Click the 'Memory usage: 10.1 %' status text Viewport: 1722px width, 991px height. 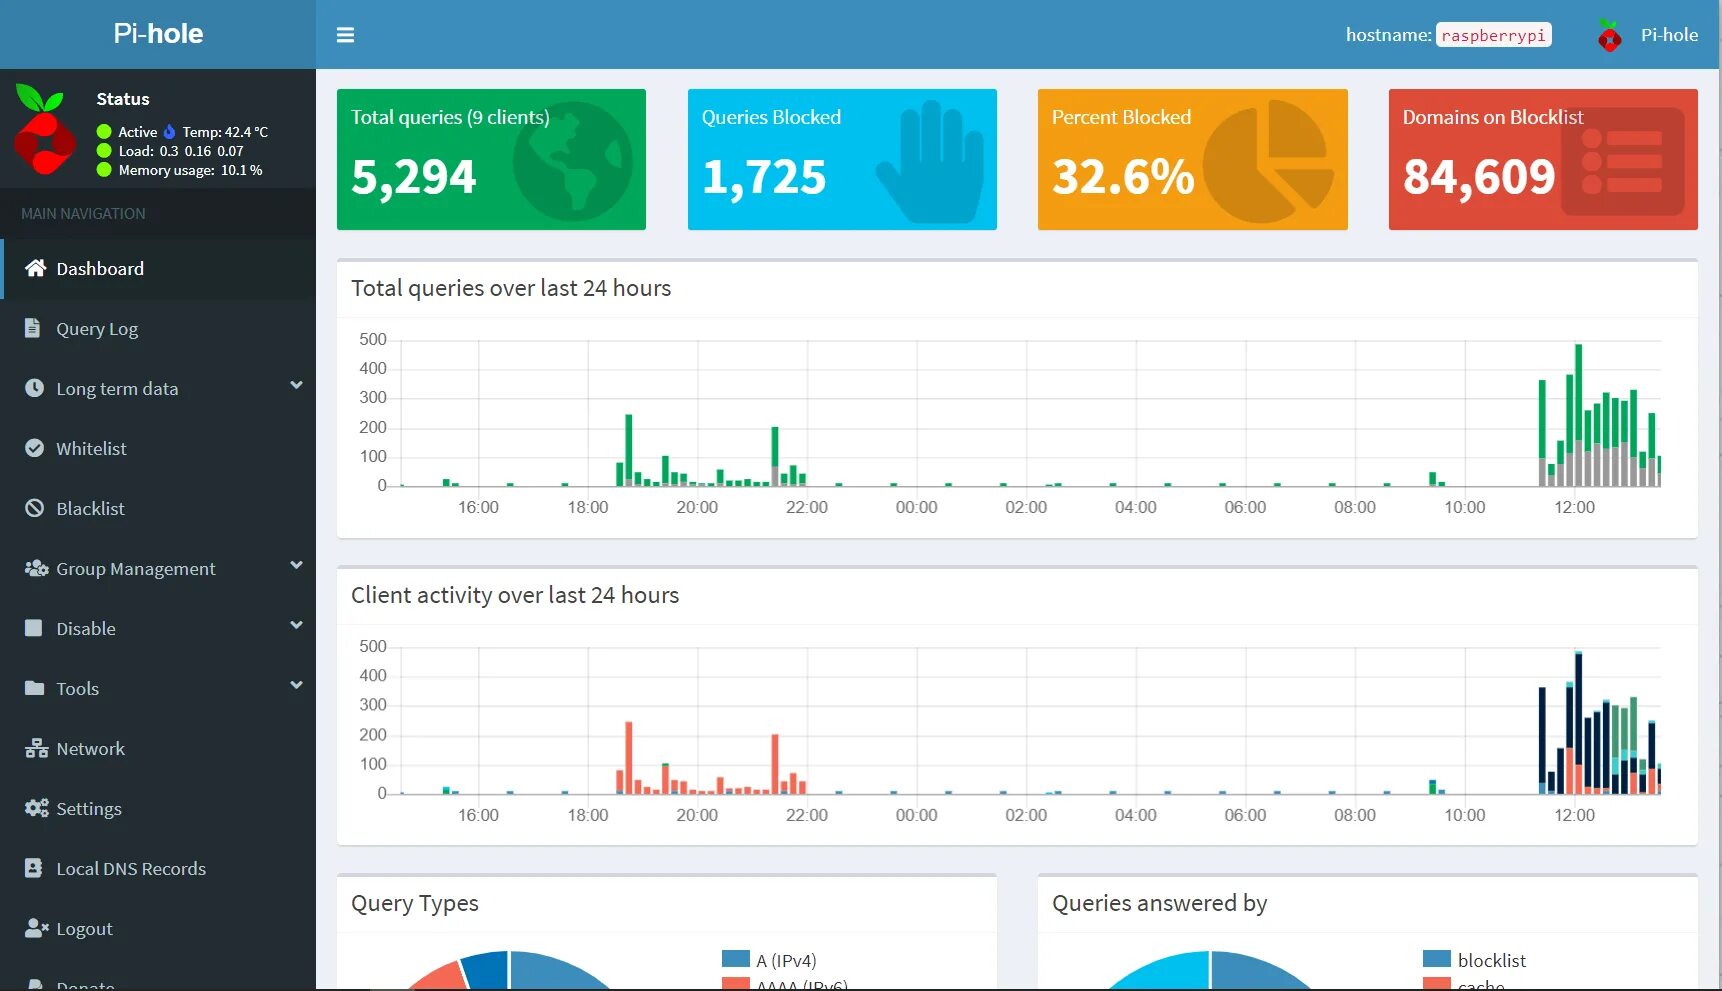coord(190,170)
